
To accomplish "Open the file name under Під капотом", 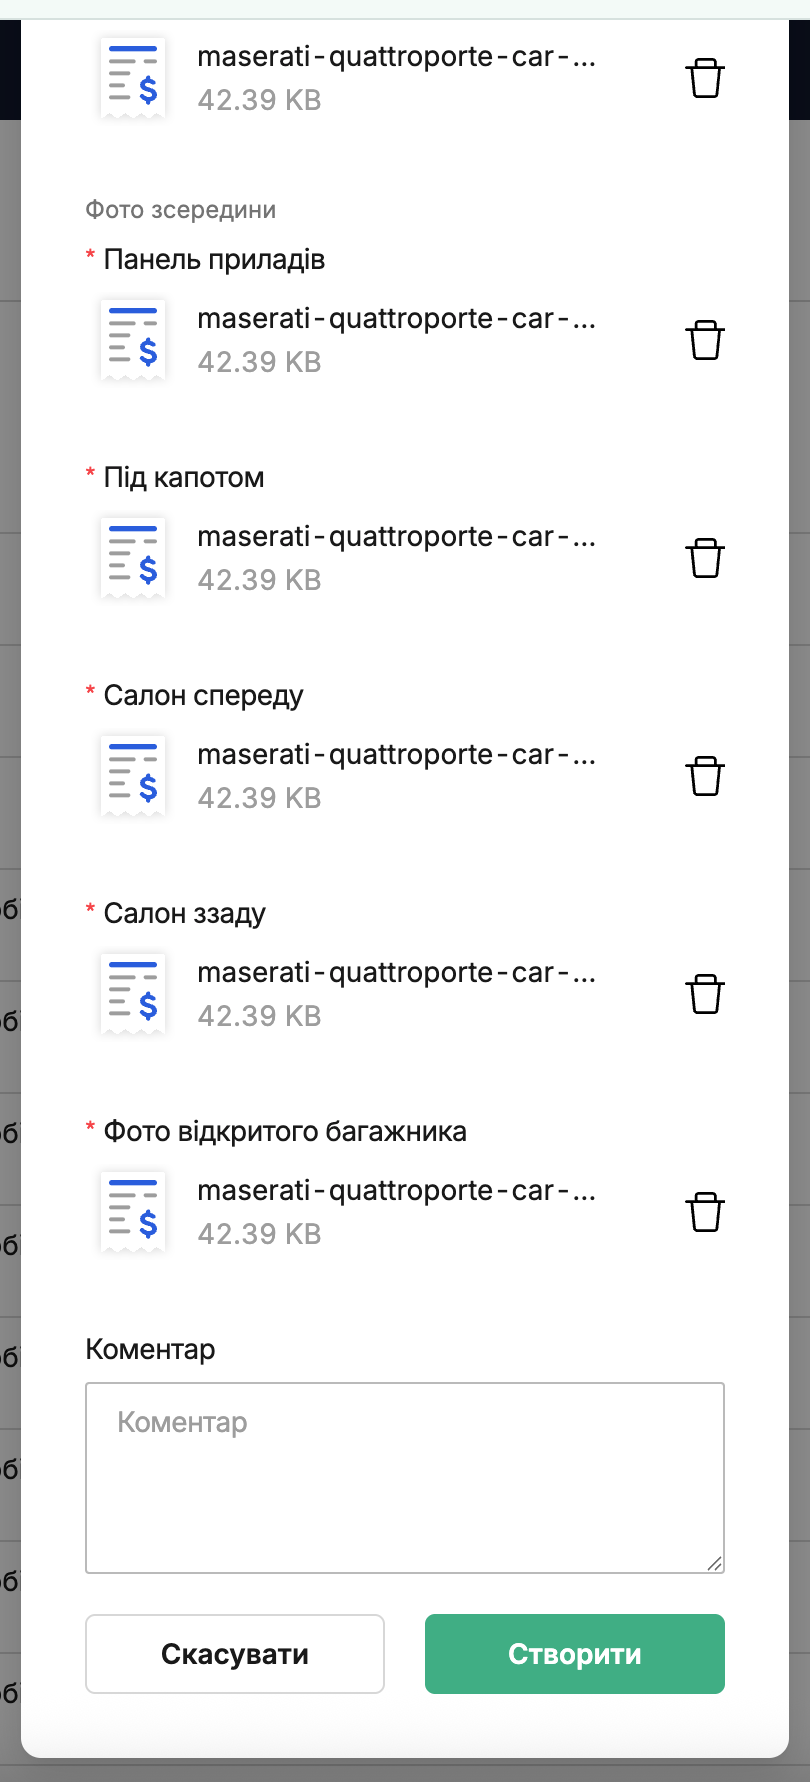I will [x=396, y=537].
